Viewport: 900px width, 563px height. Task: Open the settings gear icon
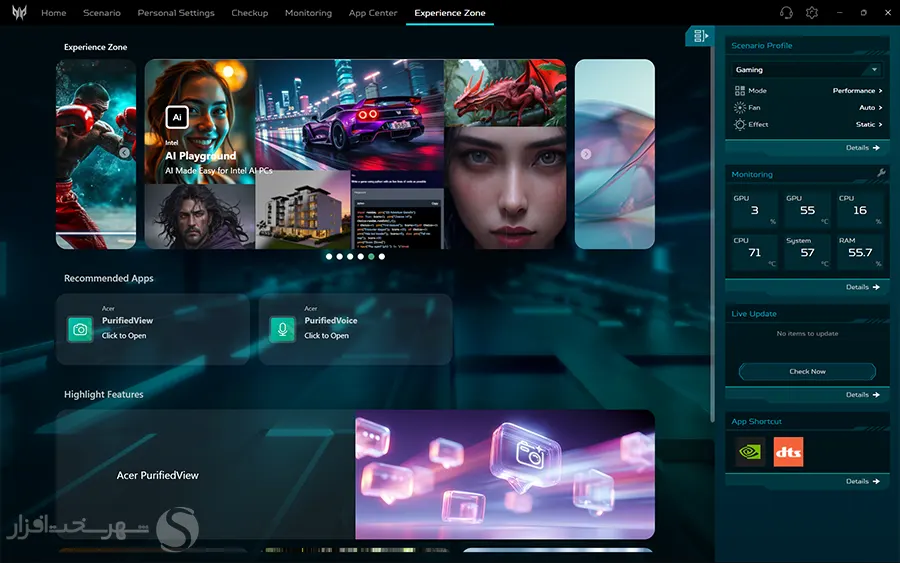tap(812, 13)
